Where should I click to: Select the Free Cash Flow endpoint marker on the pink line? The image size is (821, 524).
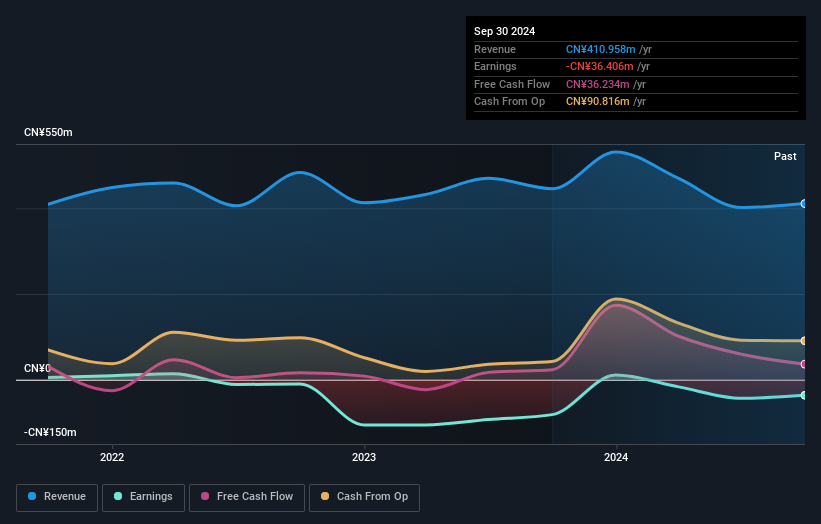click(x=804, y=364)
